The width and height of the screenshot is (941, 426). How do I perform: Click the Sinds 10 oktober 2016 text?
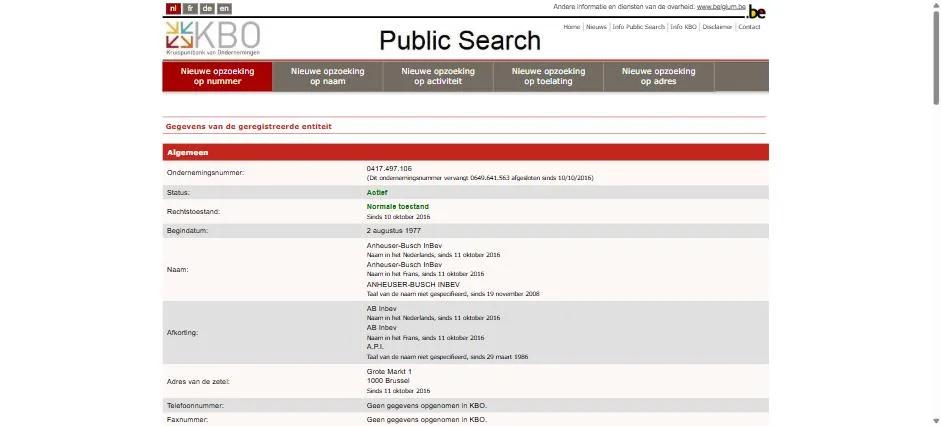(398, 217)
